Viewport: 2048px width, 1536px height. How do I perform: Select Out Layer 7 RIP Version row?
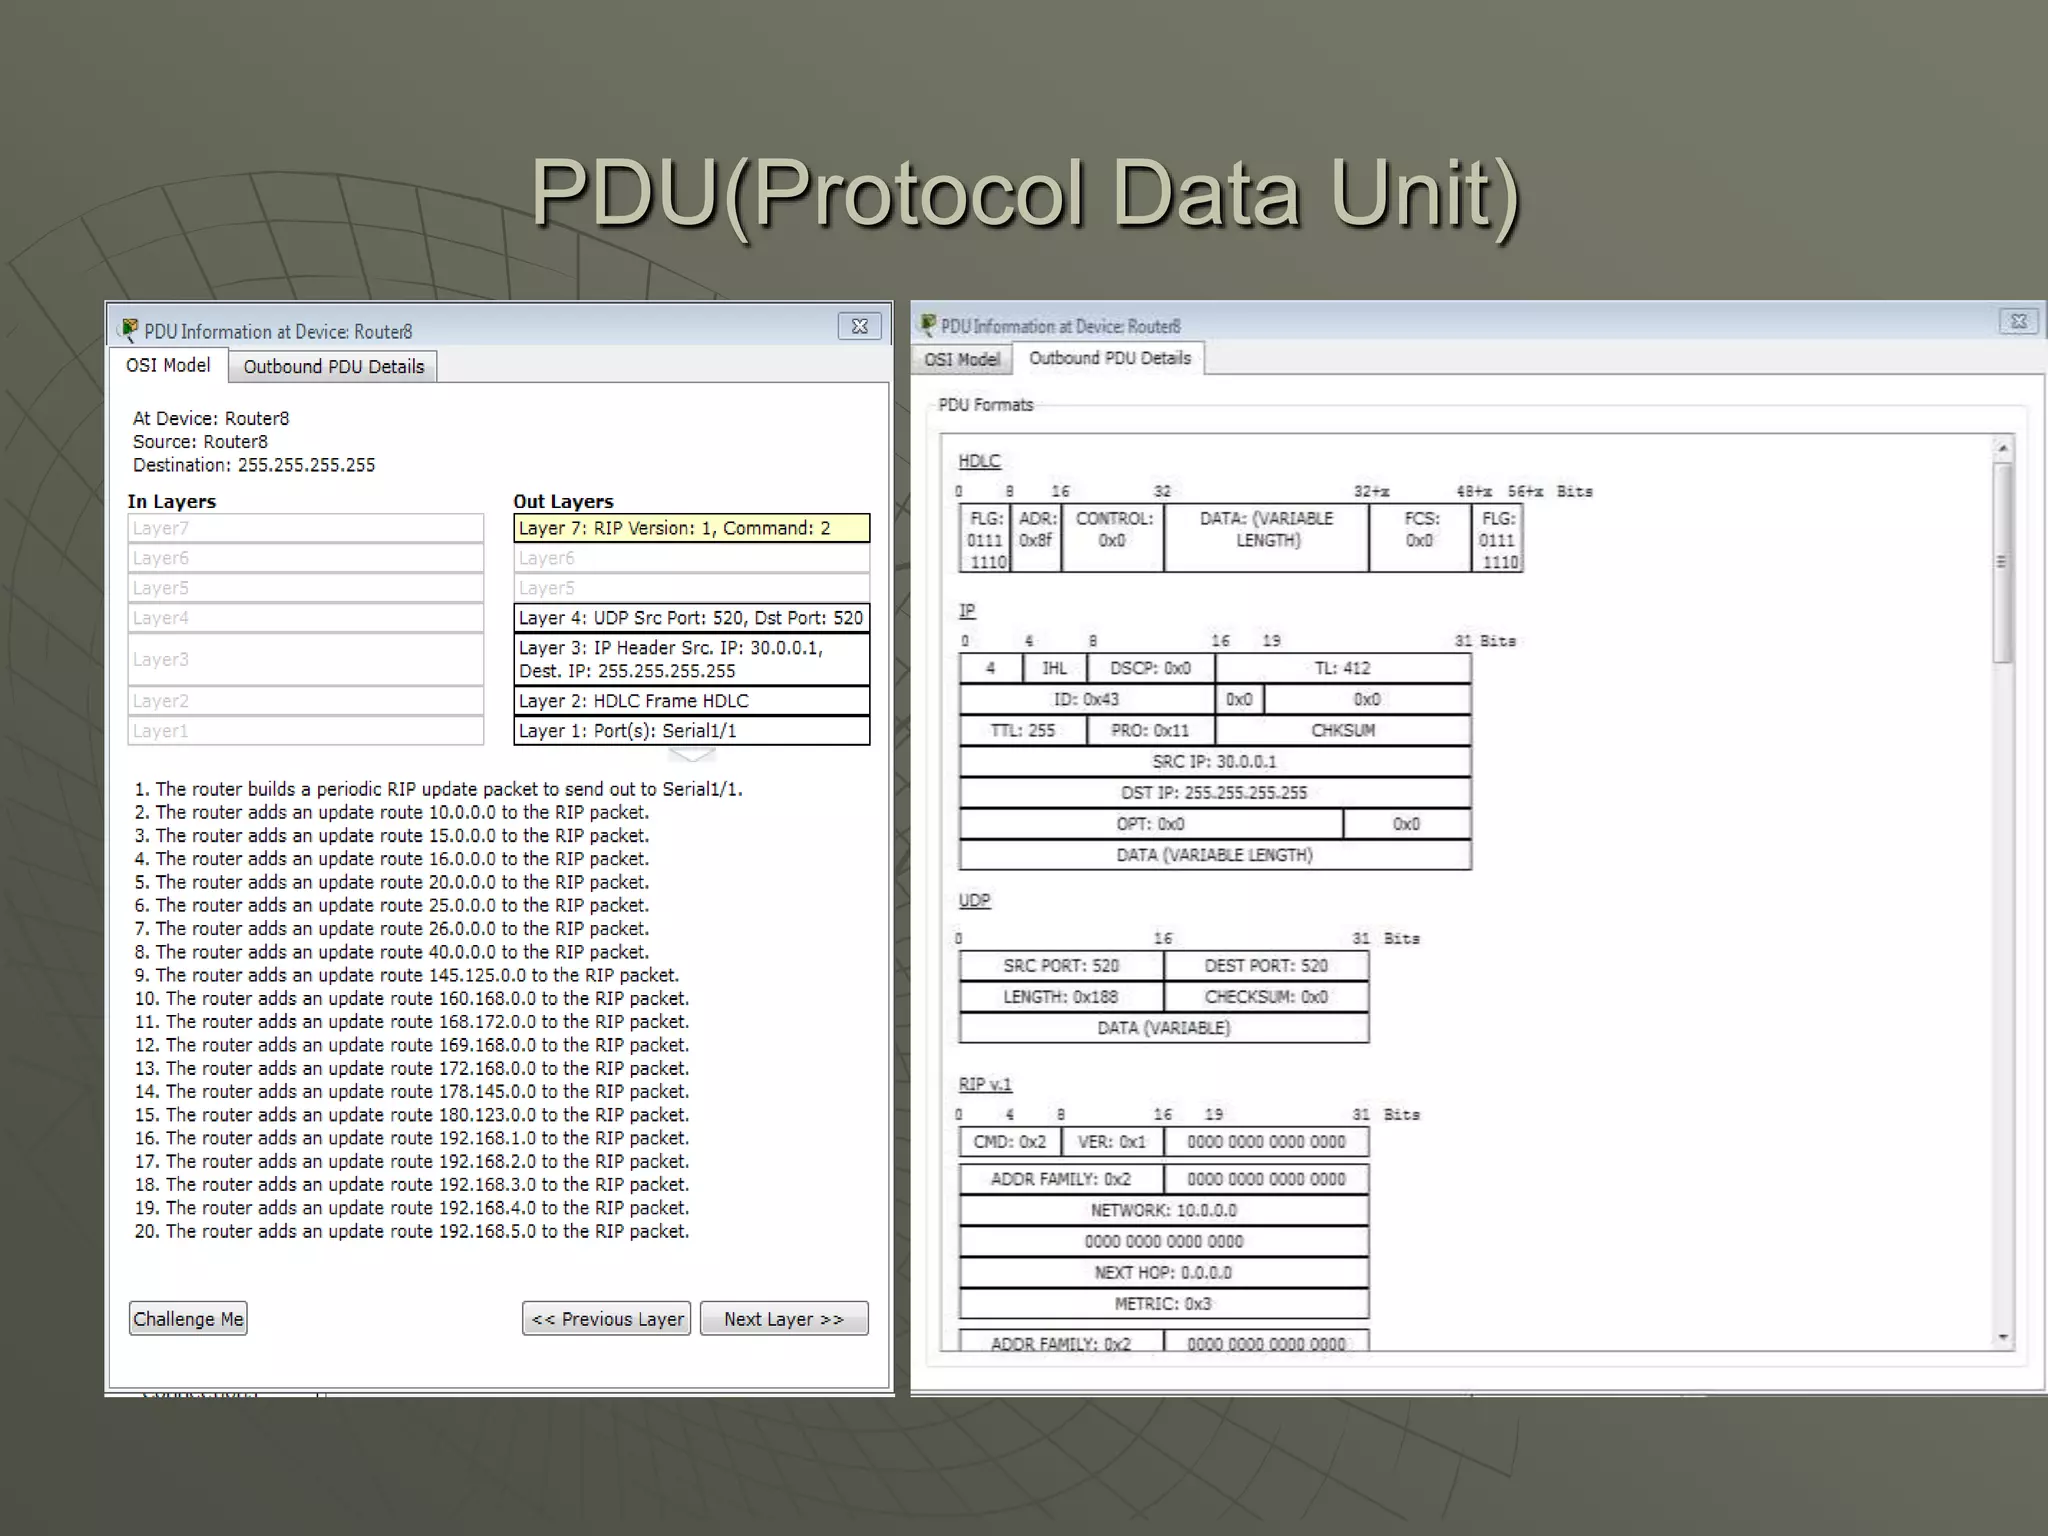pos(692,528)
